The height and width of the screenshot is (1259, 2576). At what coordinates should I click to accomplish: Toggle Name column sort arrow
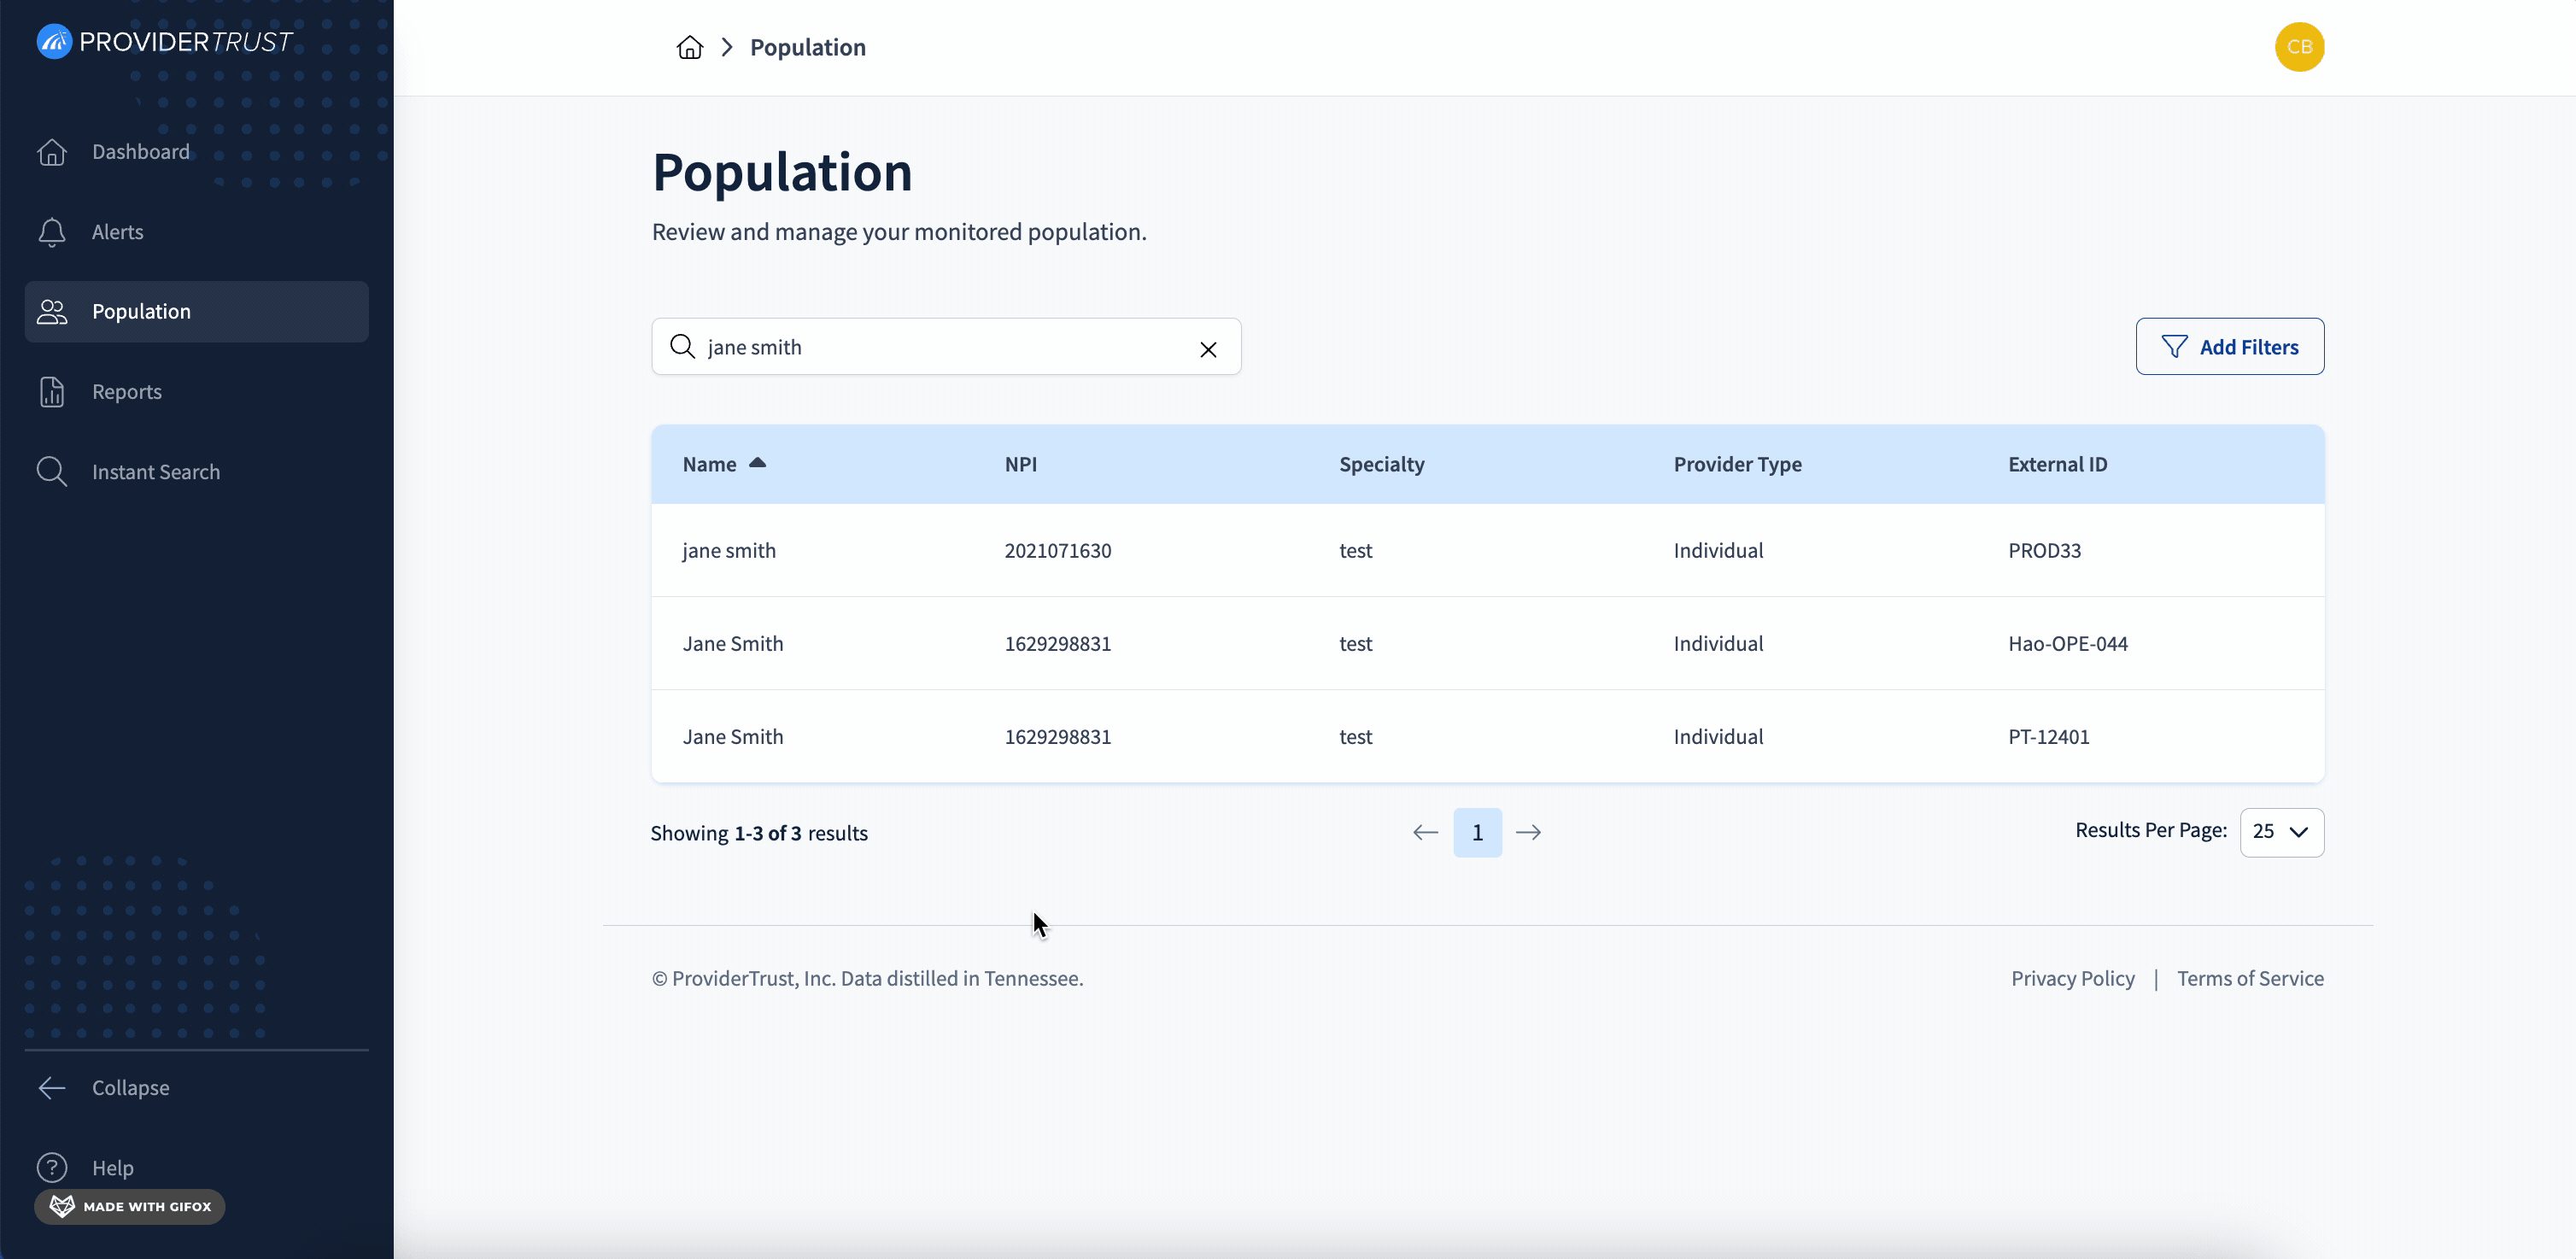coord(757,463)
